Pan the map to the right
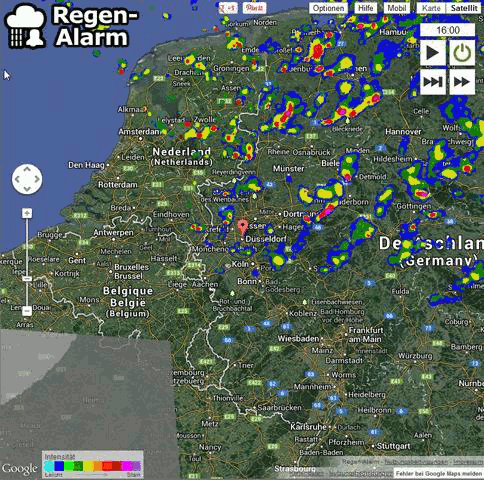This screenshot has width=484, height=480. (37, 179)
